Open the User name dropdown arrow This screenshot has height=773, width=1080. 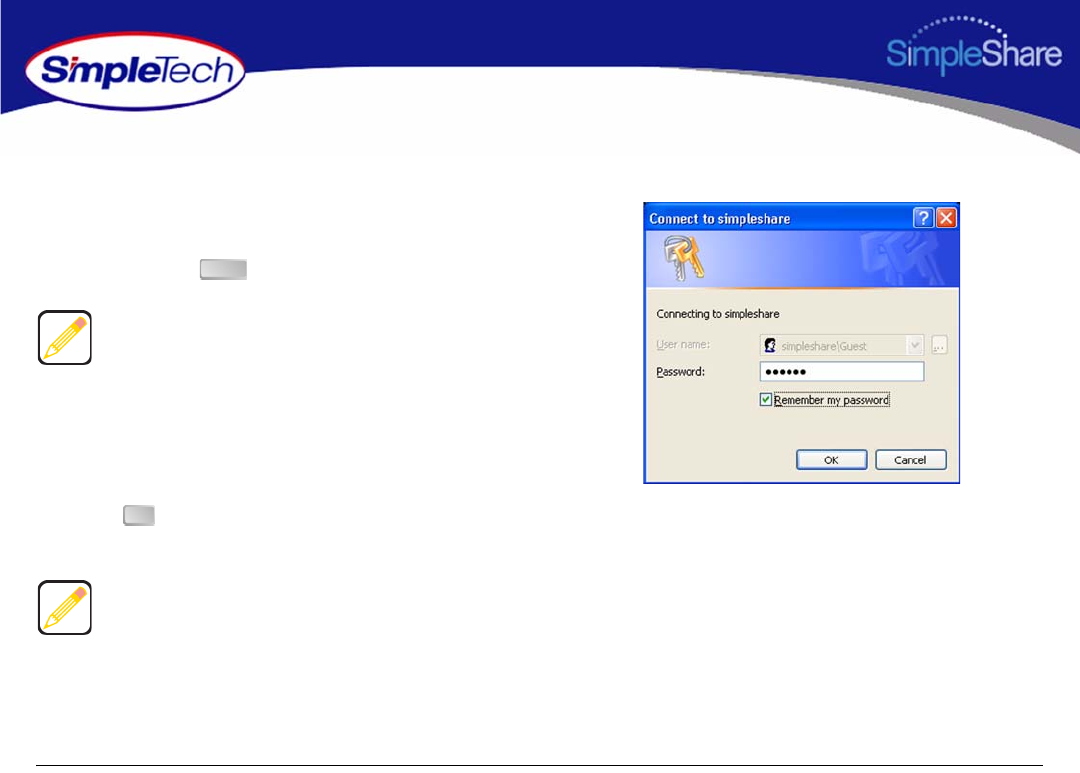915,344
